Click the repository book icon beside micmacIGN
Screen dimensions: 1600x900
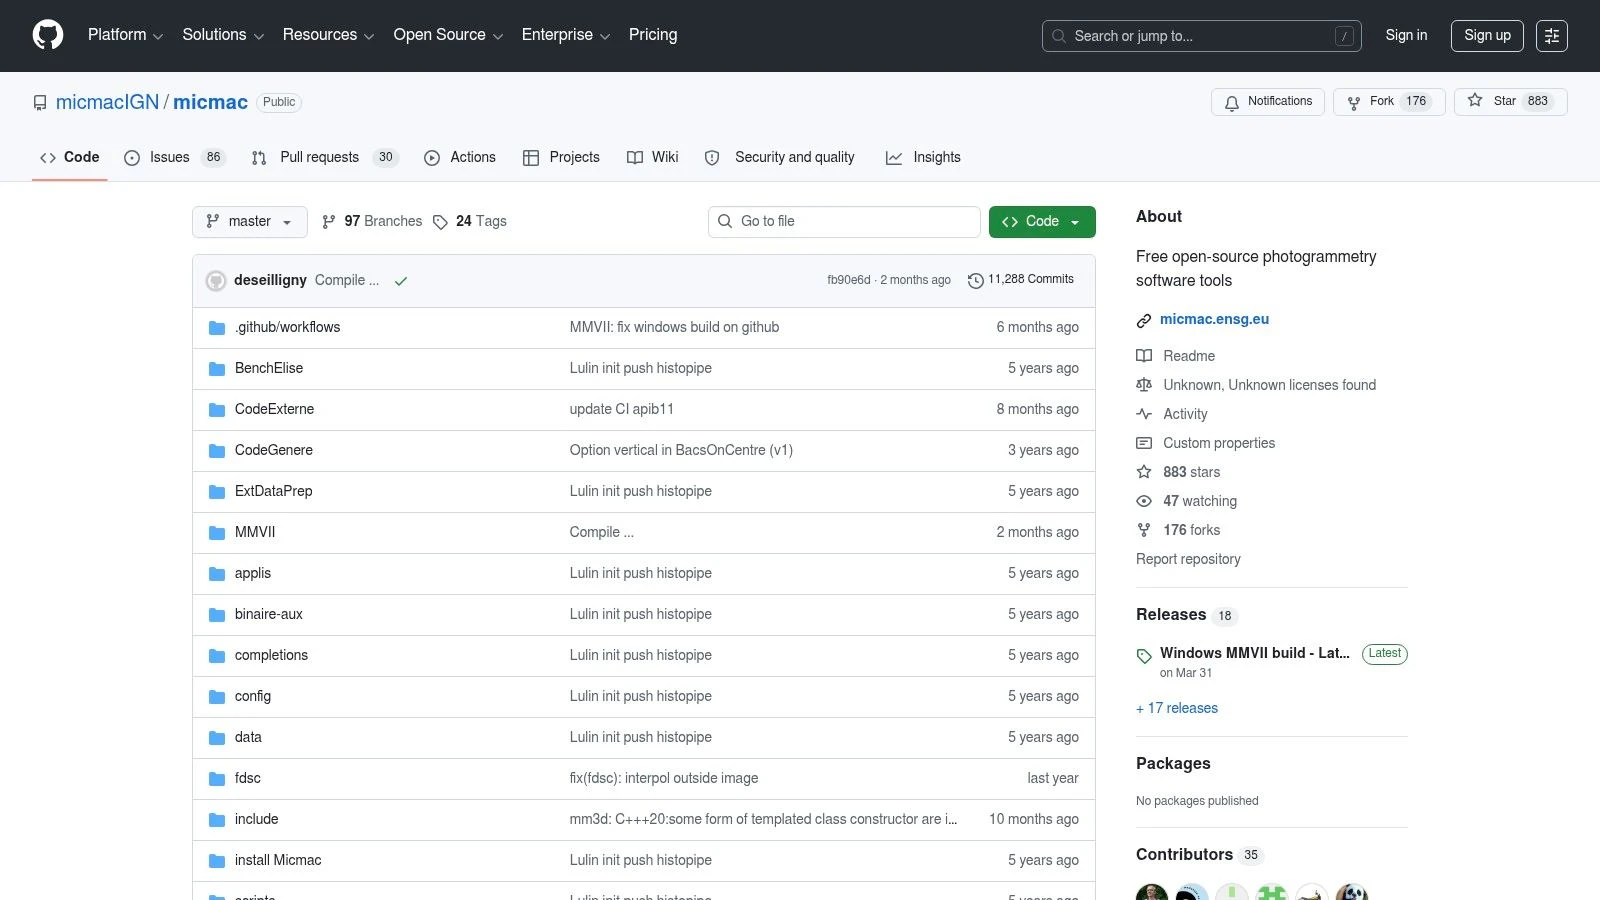point(40,103)
